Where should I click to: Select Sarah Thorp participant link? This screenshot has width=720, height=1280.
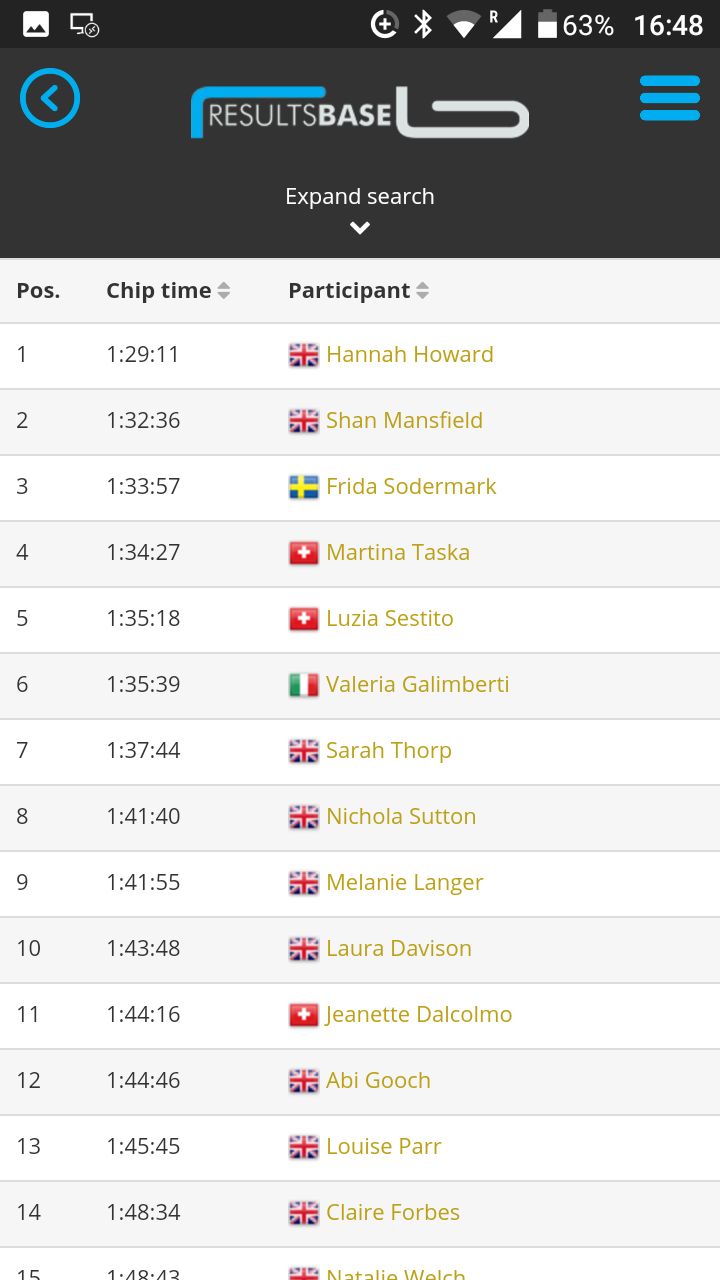[389, 751]
